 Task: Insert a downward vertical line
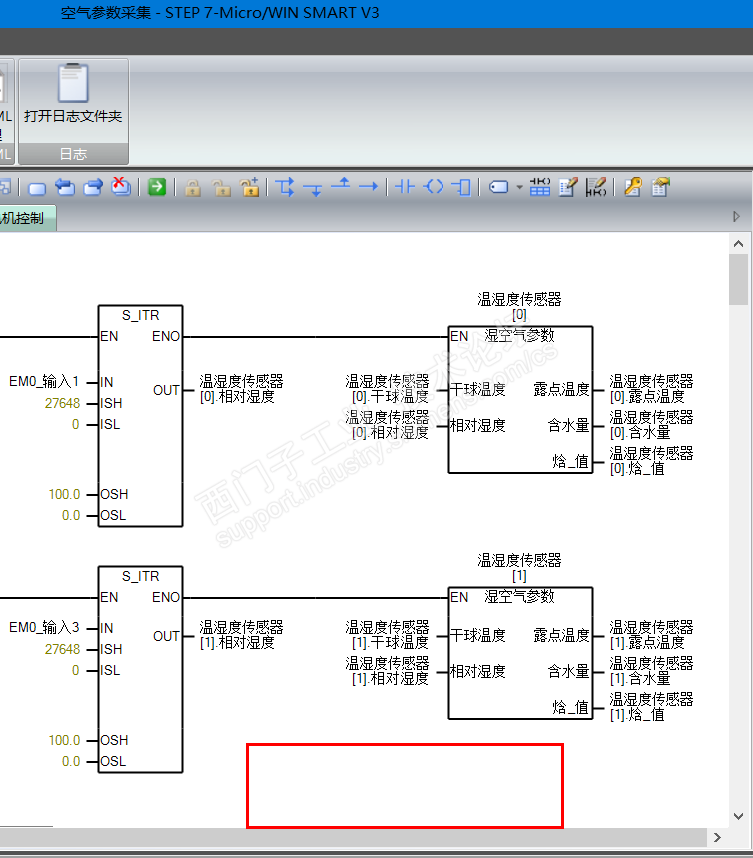313,189
